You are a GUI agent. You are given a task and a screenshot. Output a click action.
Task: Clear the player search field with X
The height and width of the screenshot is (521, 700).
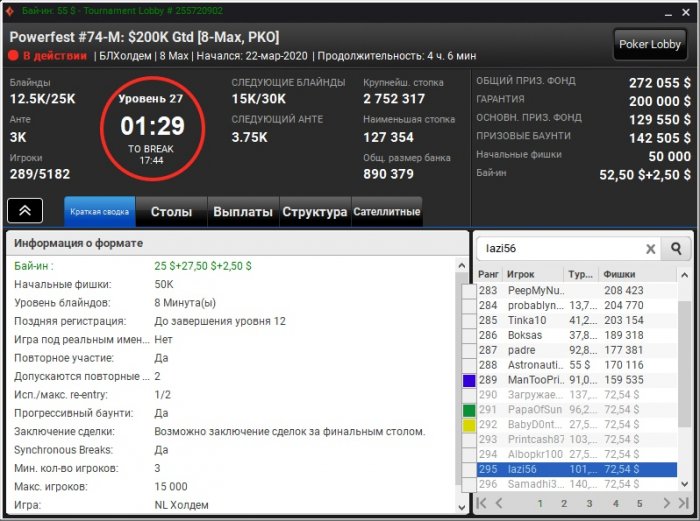[651, 249]
